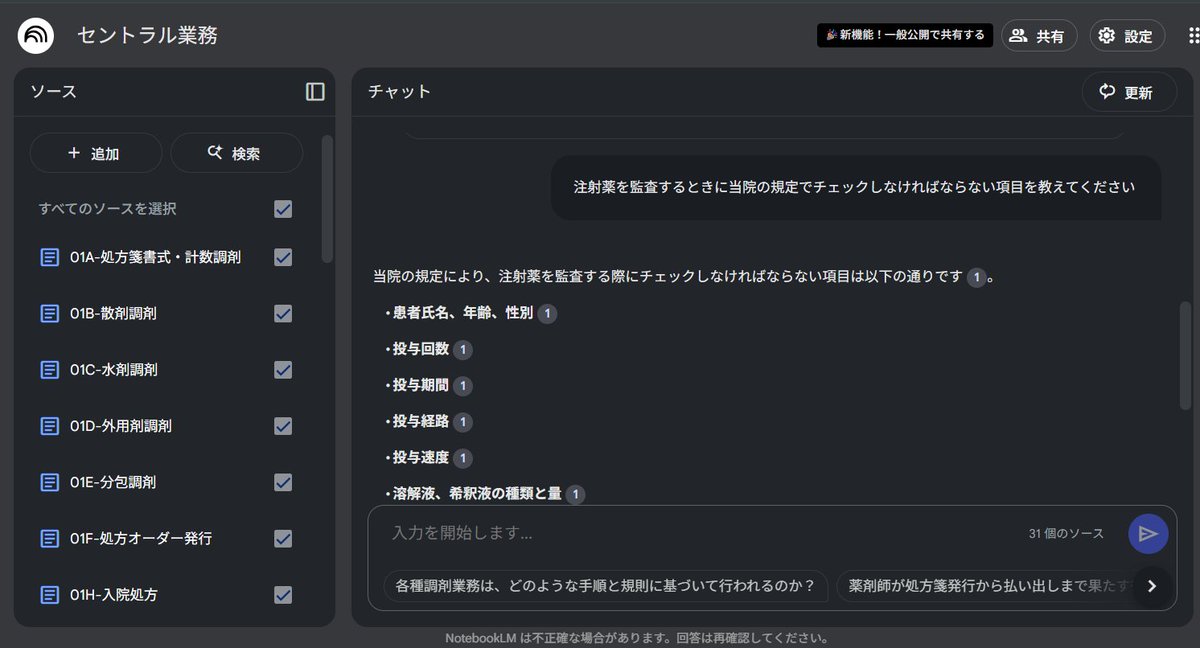
Task: Click the document icon for 01D-外用剤調剤
Action: [x=49, y=426]
